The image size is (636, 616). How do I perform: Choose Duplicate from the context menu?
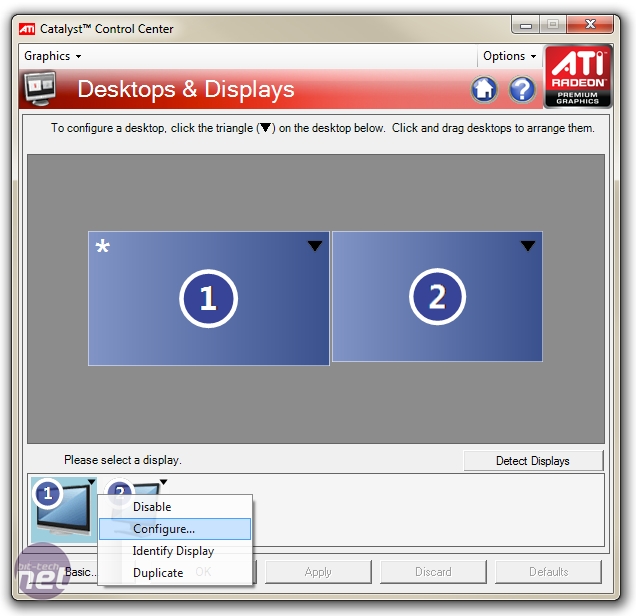point(175,573)
